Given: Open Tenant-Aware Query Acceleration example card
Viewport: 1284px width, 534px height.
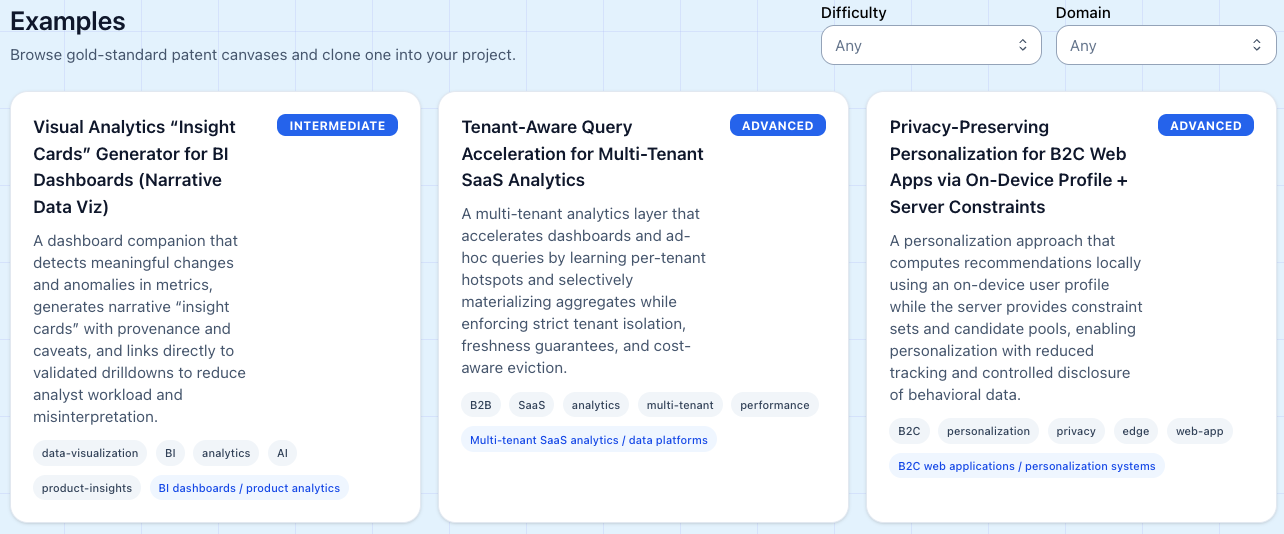Looking at the screenshot, I should pyautogui.click(x=582, y=153).
